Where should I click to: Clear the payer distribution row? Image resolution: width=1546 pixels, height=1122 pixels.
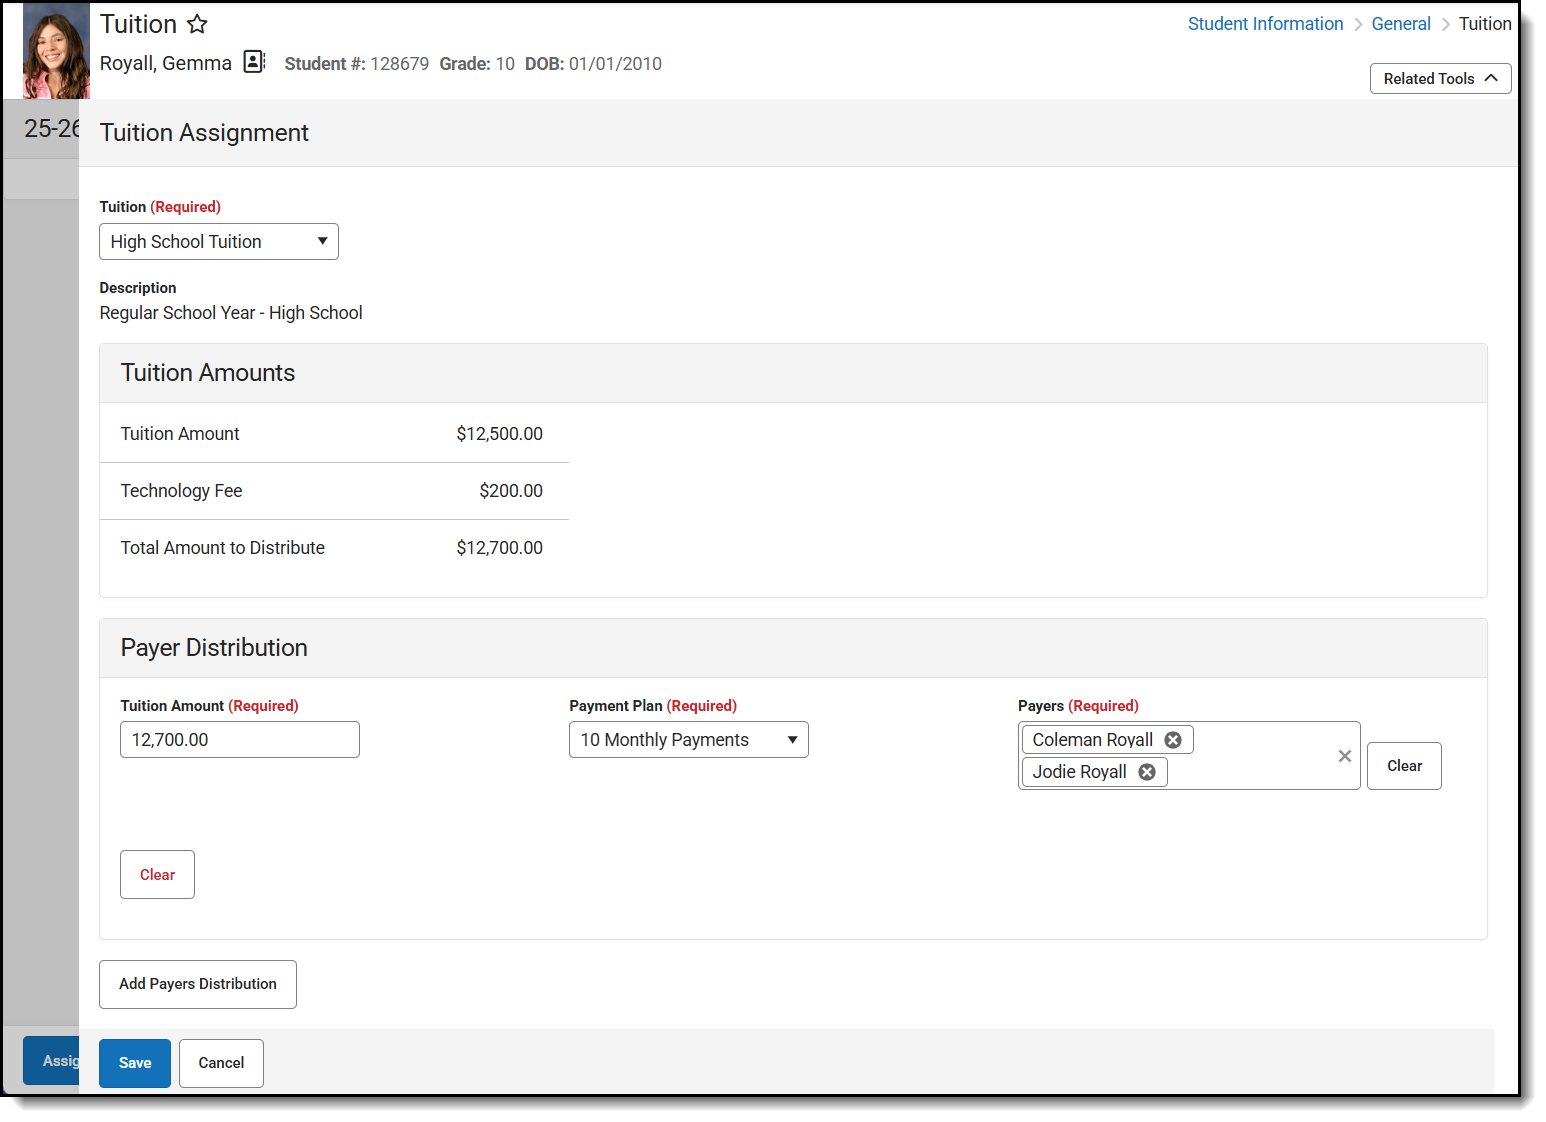[x=157, y=874]
